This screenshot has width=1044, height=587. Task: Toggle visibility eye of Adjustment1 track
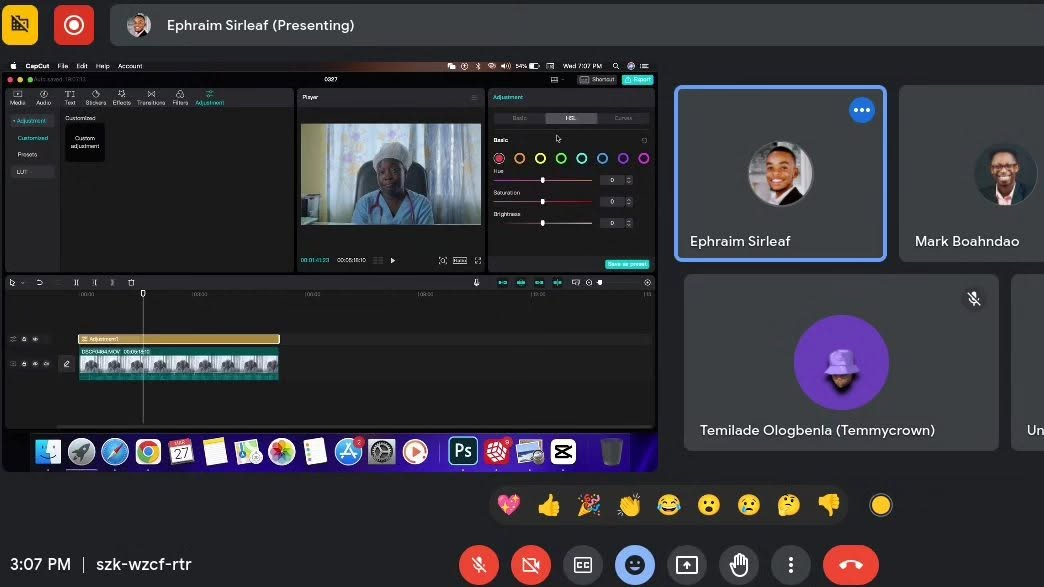point(35,339)
